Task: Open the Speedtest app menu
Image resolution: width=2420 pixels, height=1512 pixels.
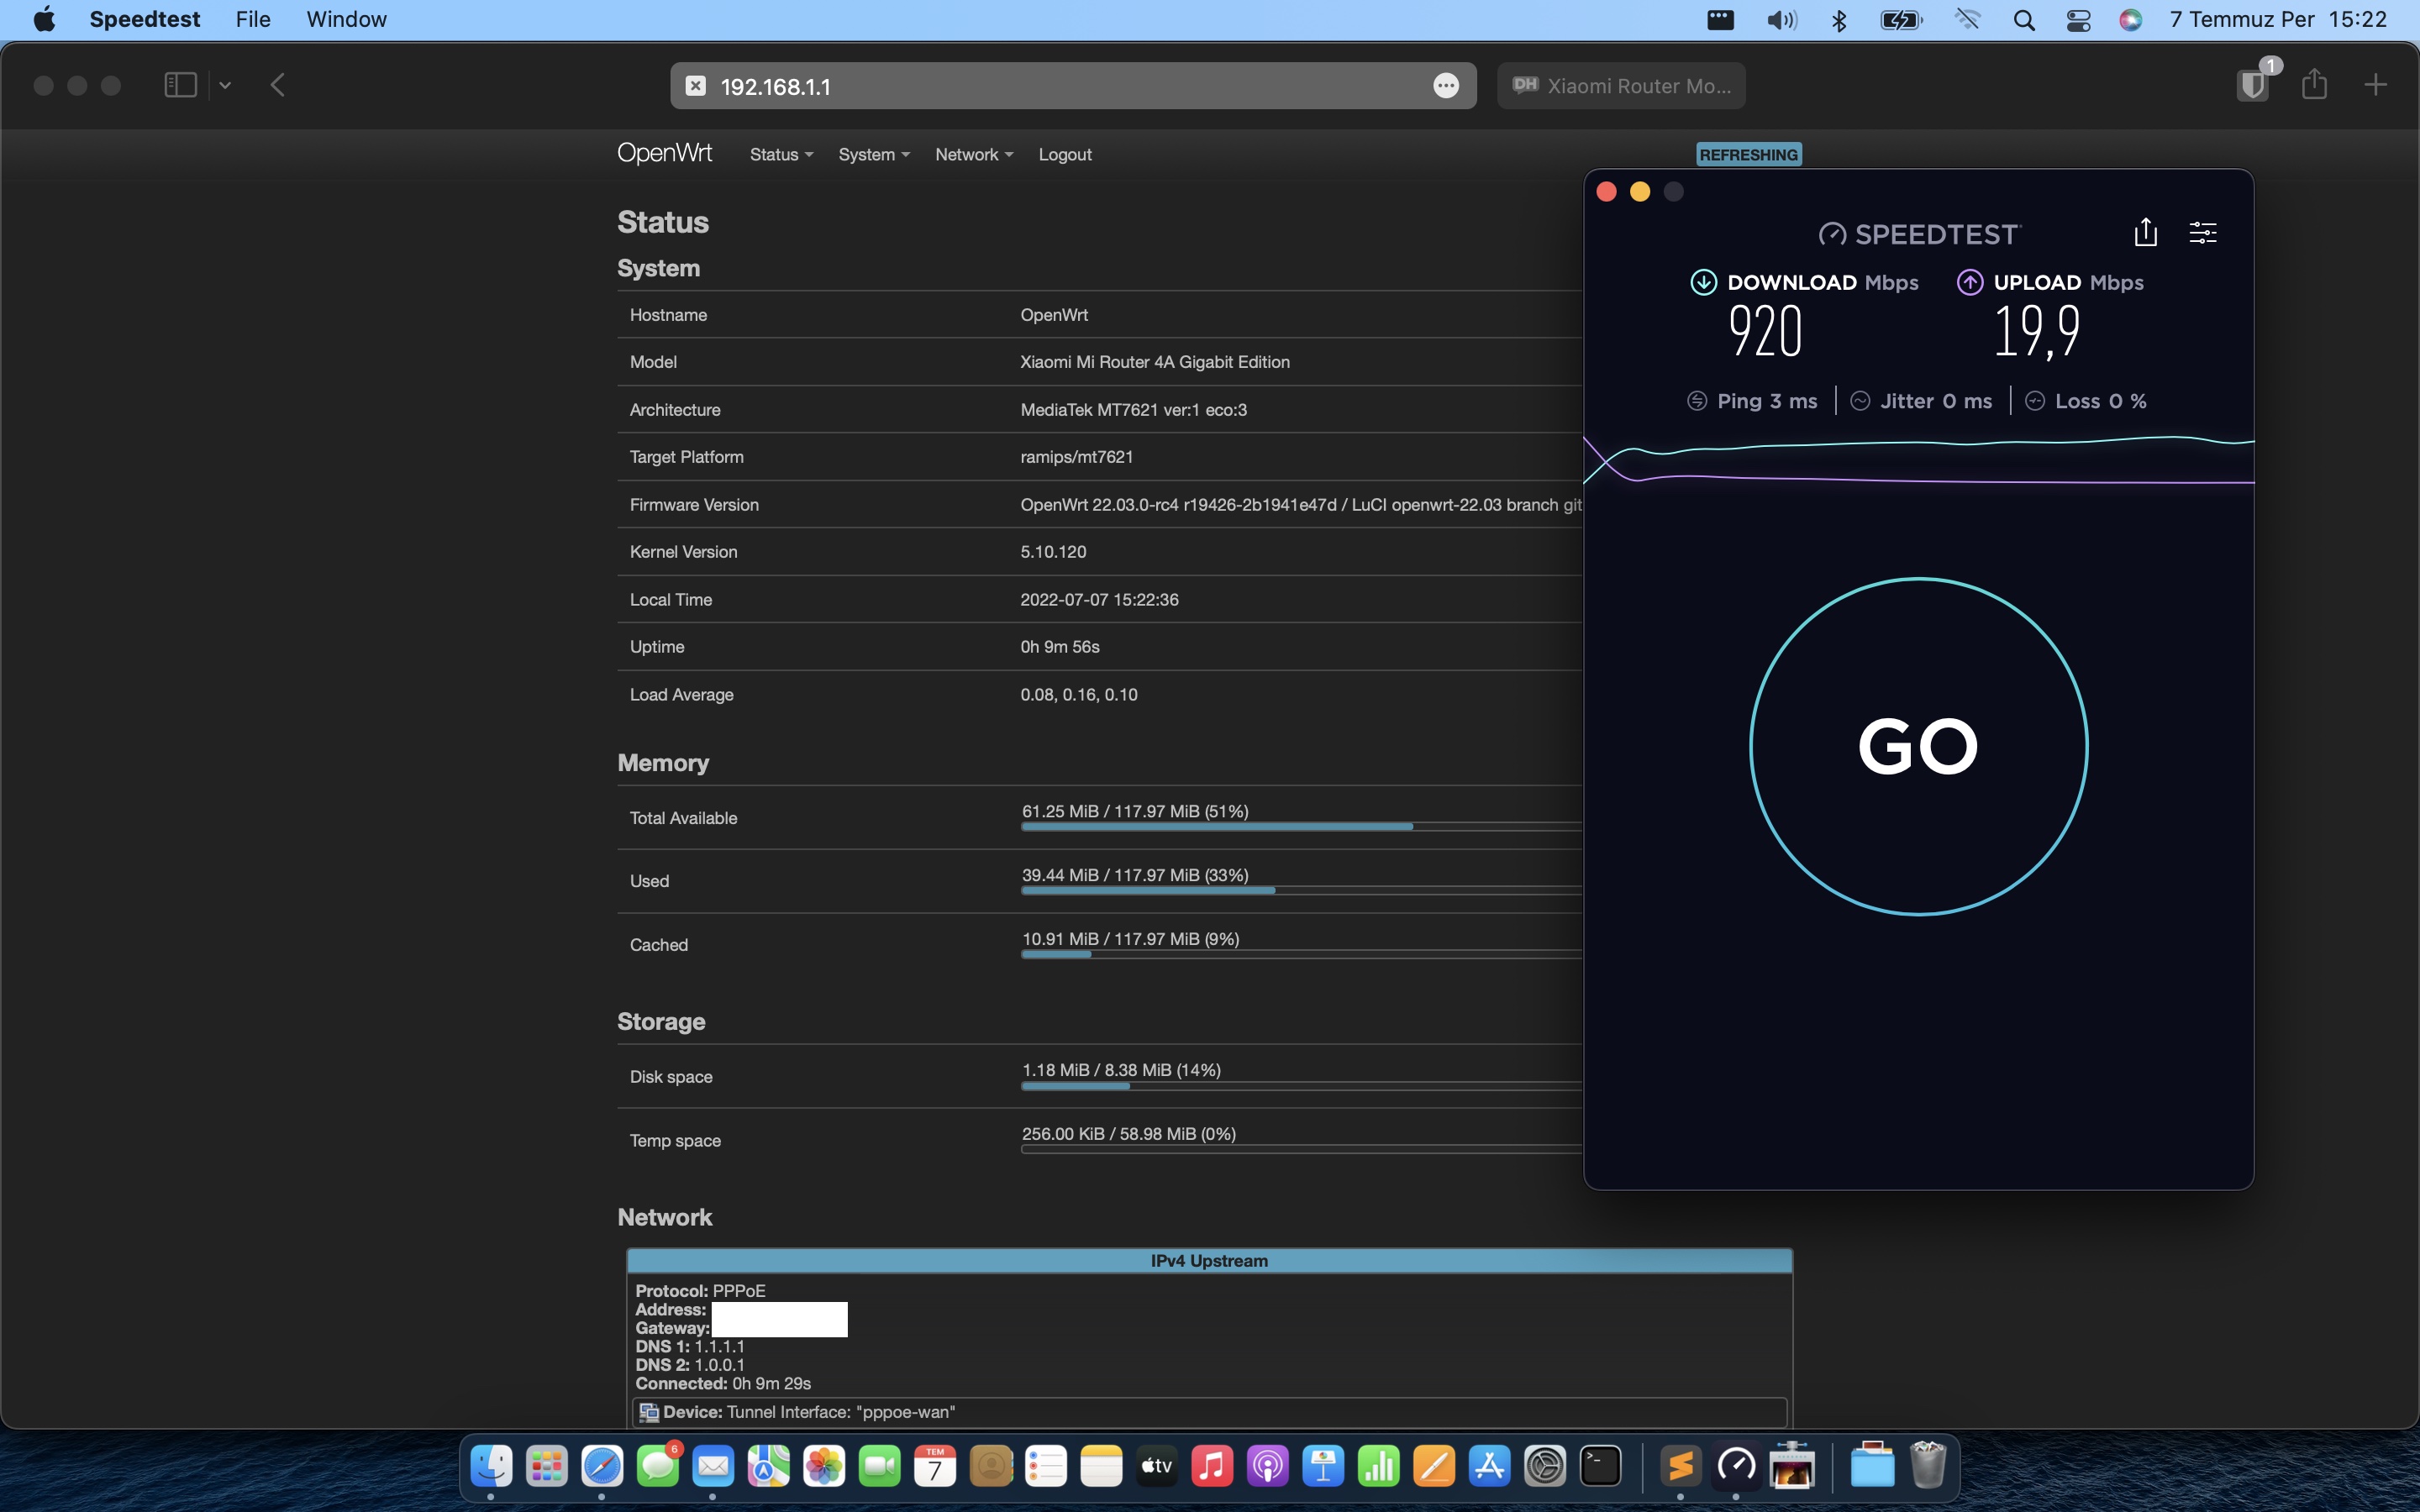Action: coord(145,19)
